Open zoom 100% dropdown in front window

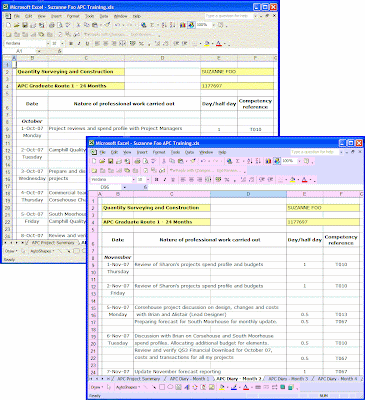pyautogui.click(x=299, y=161)
